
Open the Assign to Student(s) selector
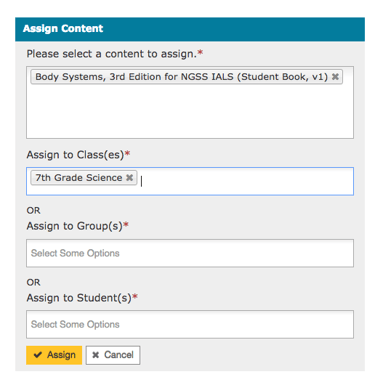[x=190, y=324]
